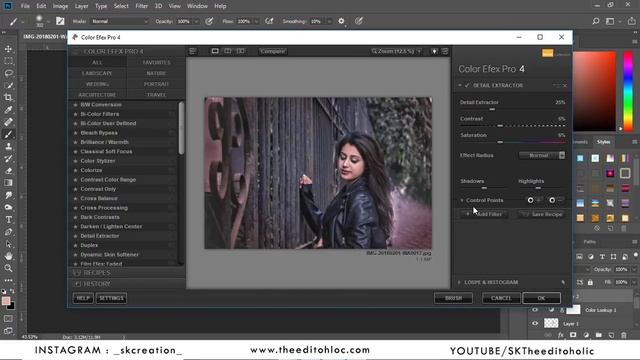Remove Detail Extractor filter with X icon
This screenshot has width=640, height=360.
tap(565, 86)
